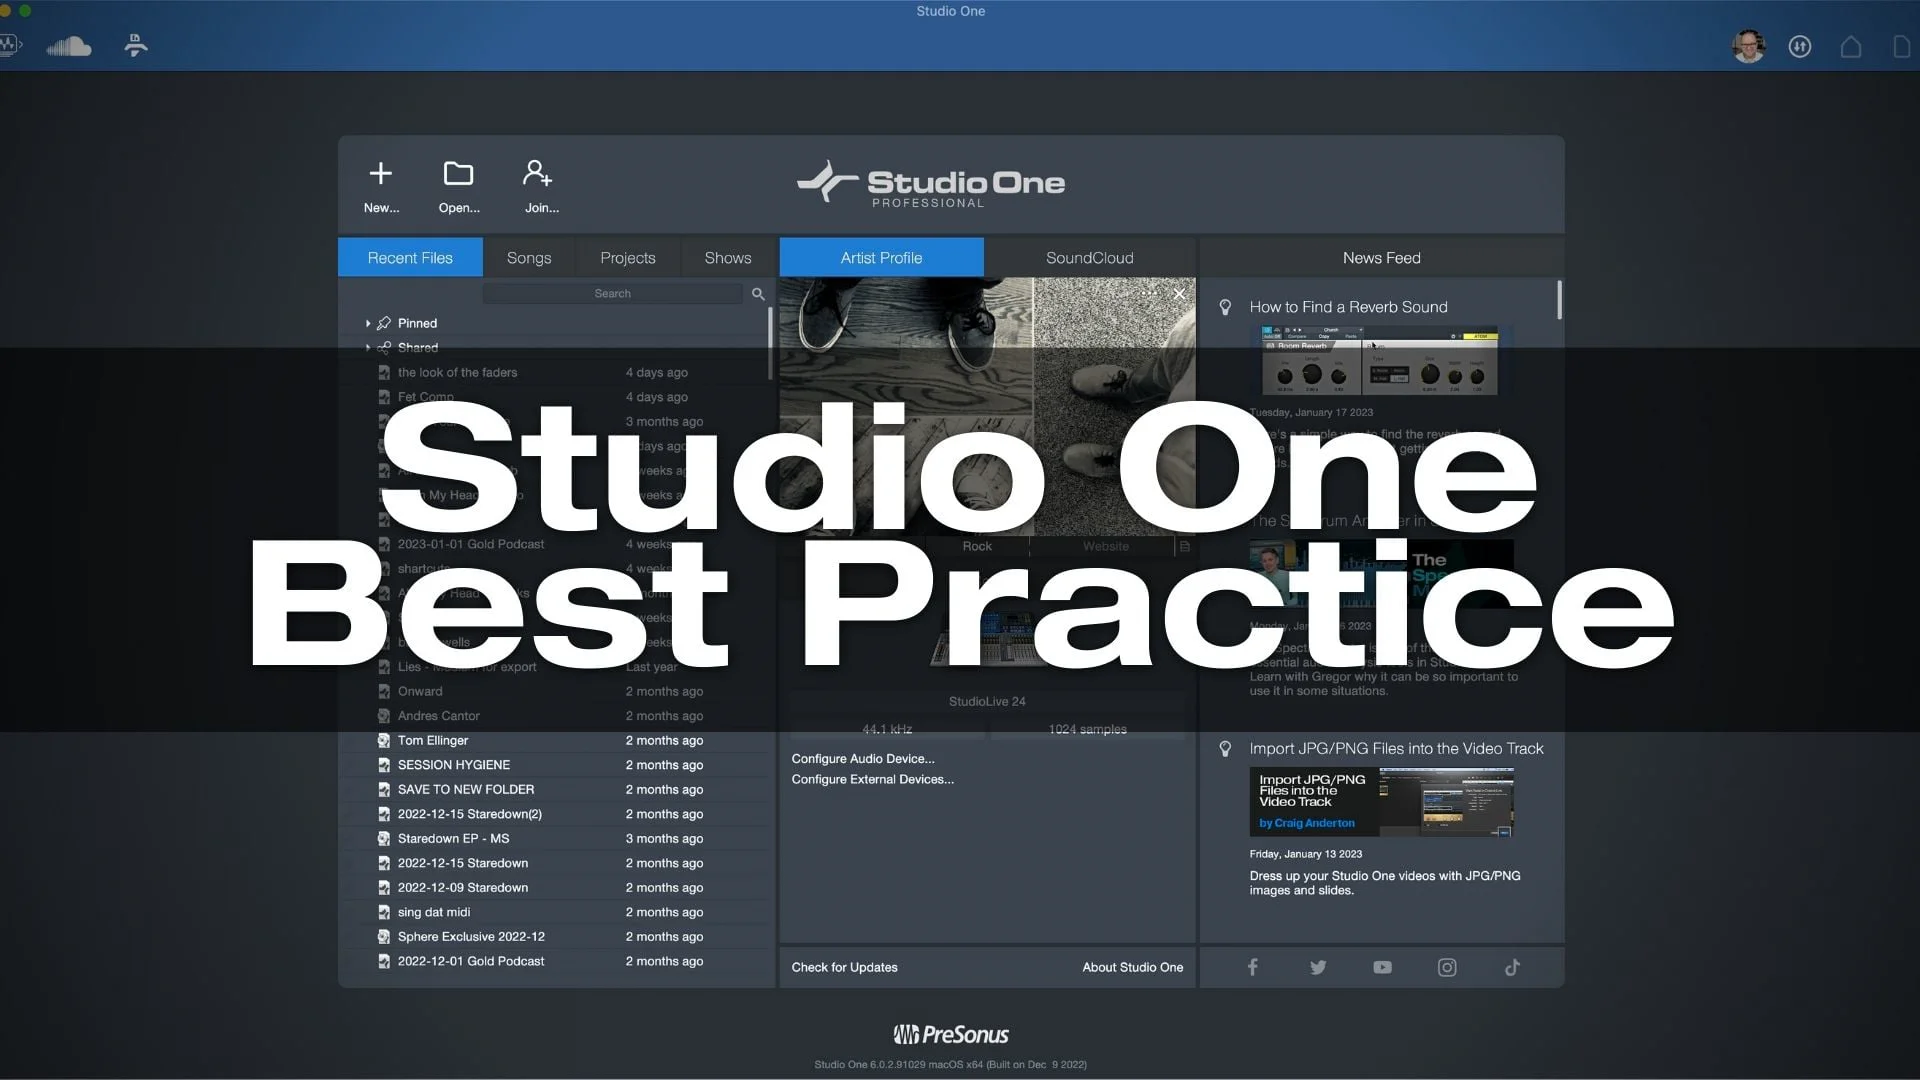Viewport: 1920px width, 1080px height.
Task: Open the 44.1 kHz sample rate selector
Action: click(884, 729)
